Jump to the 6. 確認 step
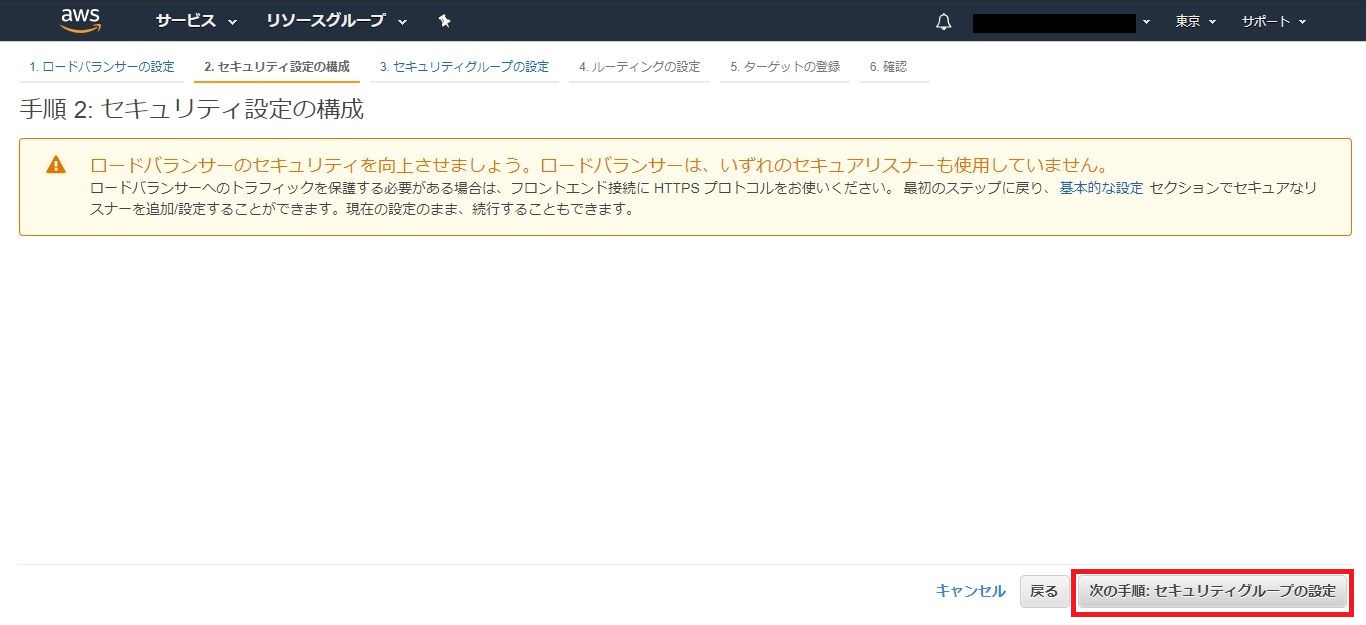Screen dimensions: 1366x625 tap(888, 67)
